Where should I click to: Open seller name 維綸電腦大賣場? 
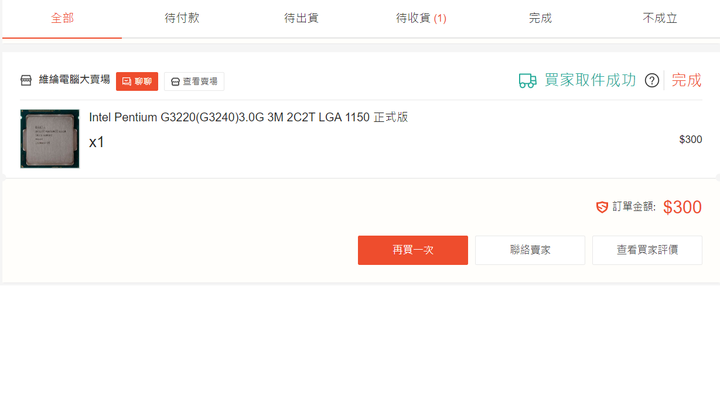pyautogui.click(x=74, y=80)
